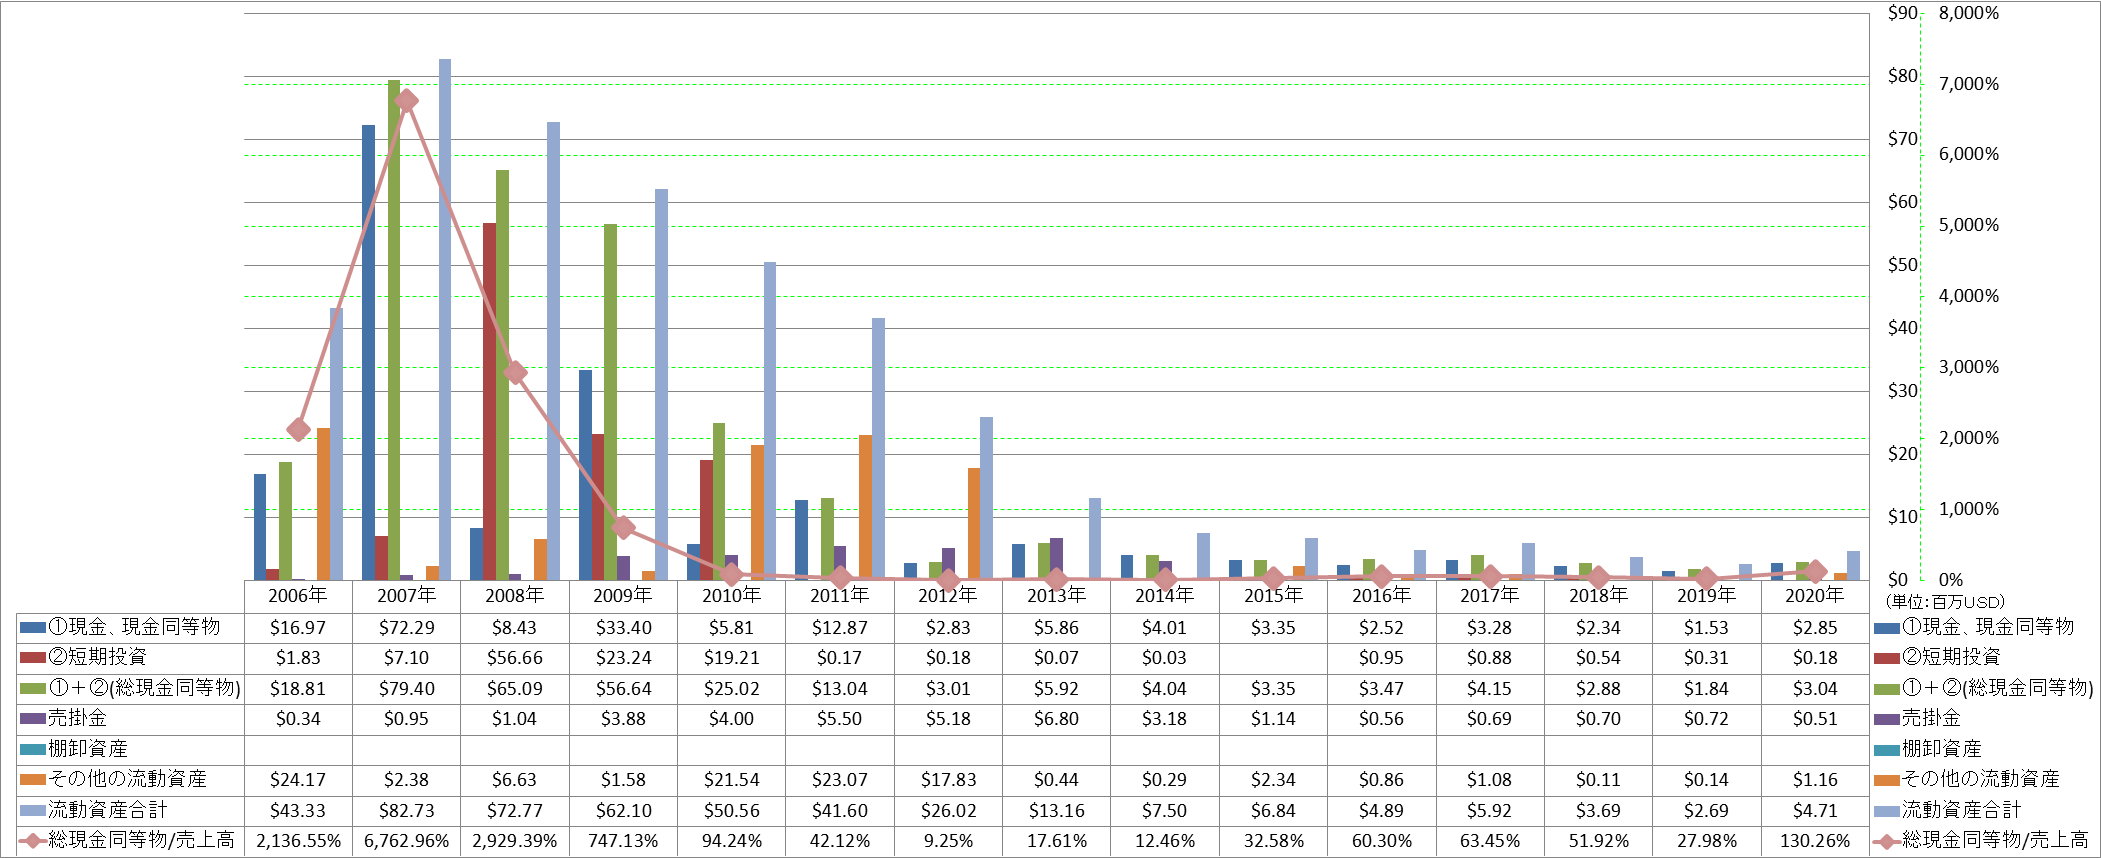
Task: Click 棚卸資産 in the right-side legend
Action: pyautogui.click(x=1941, y=749)
